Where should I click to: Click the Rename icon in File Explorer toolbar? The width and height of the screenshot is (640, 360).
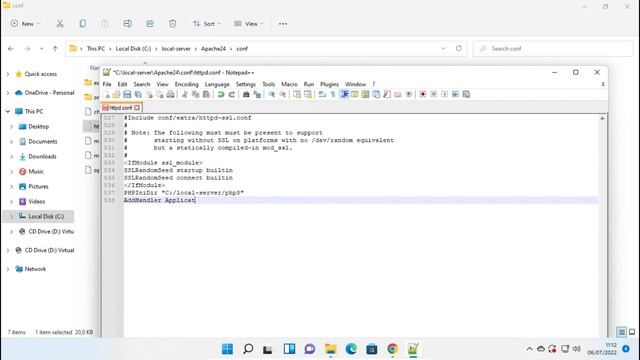127,24
